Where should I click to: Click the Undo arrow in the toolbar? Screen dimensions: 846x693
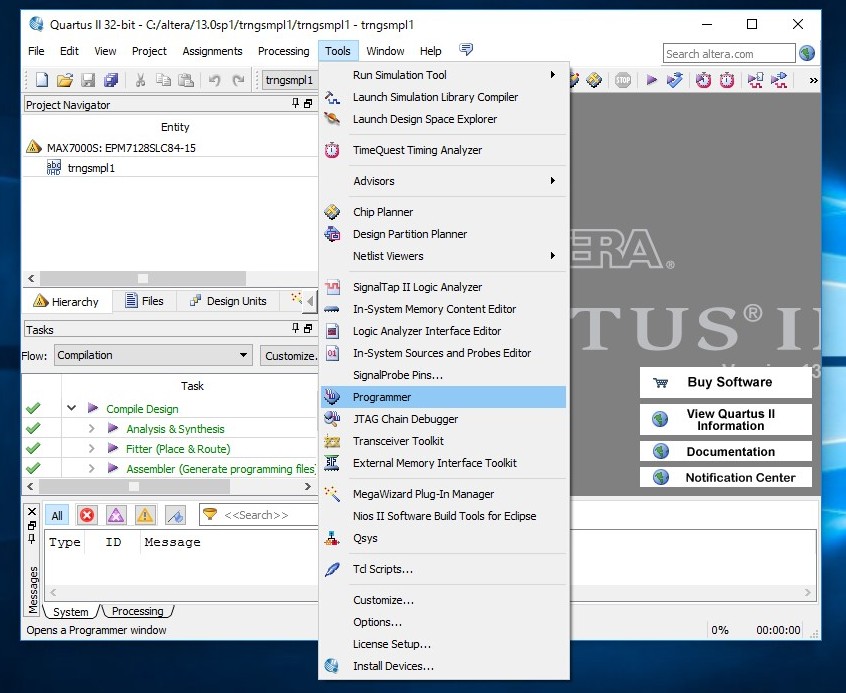click(x=215, y=80)
